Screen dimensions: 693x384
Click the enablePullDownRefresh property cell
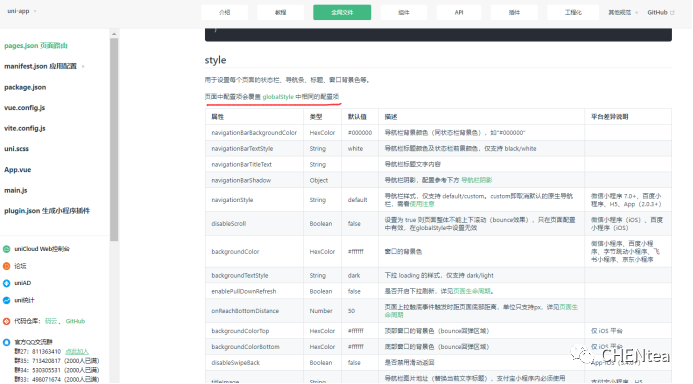[254, 291]
